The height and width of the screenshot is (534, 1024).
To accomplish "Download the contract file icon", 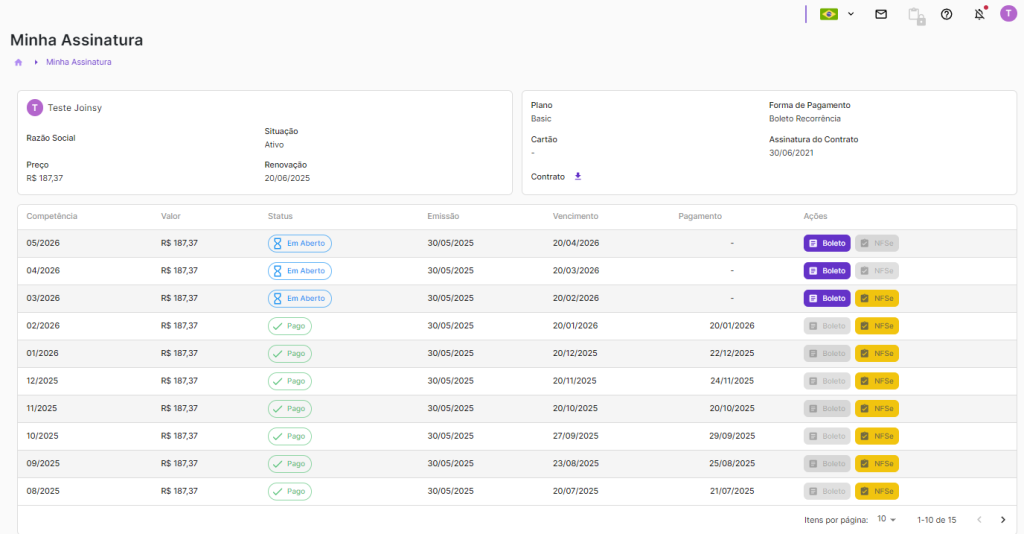I will click(x=577, y=176).
